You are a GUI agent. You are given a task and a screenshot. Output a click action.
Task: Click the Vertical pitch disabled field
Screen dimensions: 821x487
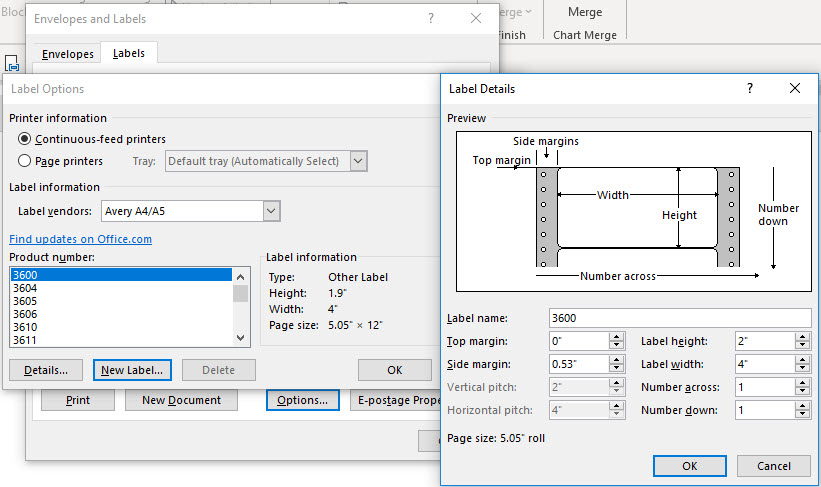point(579,388)
